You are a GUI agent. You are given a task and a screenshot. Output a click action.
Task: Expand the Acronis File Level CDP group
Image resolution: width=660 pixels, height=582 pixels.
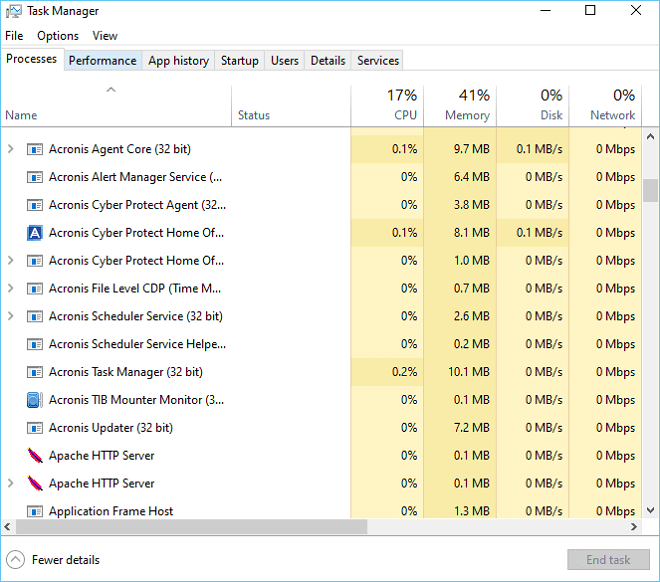[x=11, y=288]
